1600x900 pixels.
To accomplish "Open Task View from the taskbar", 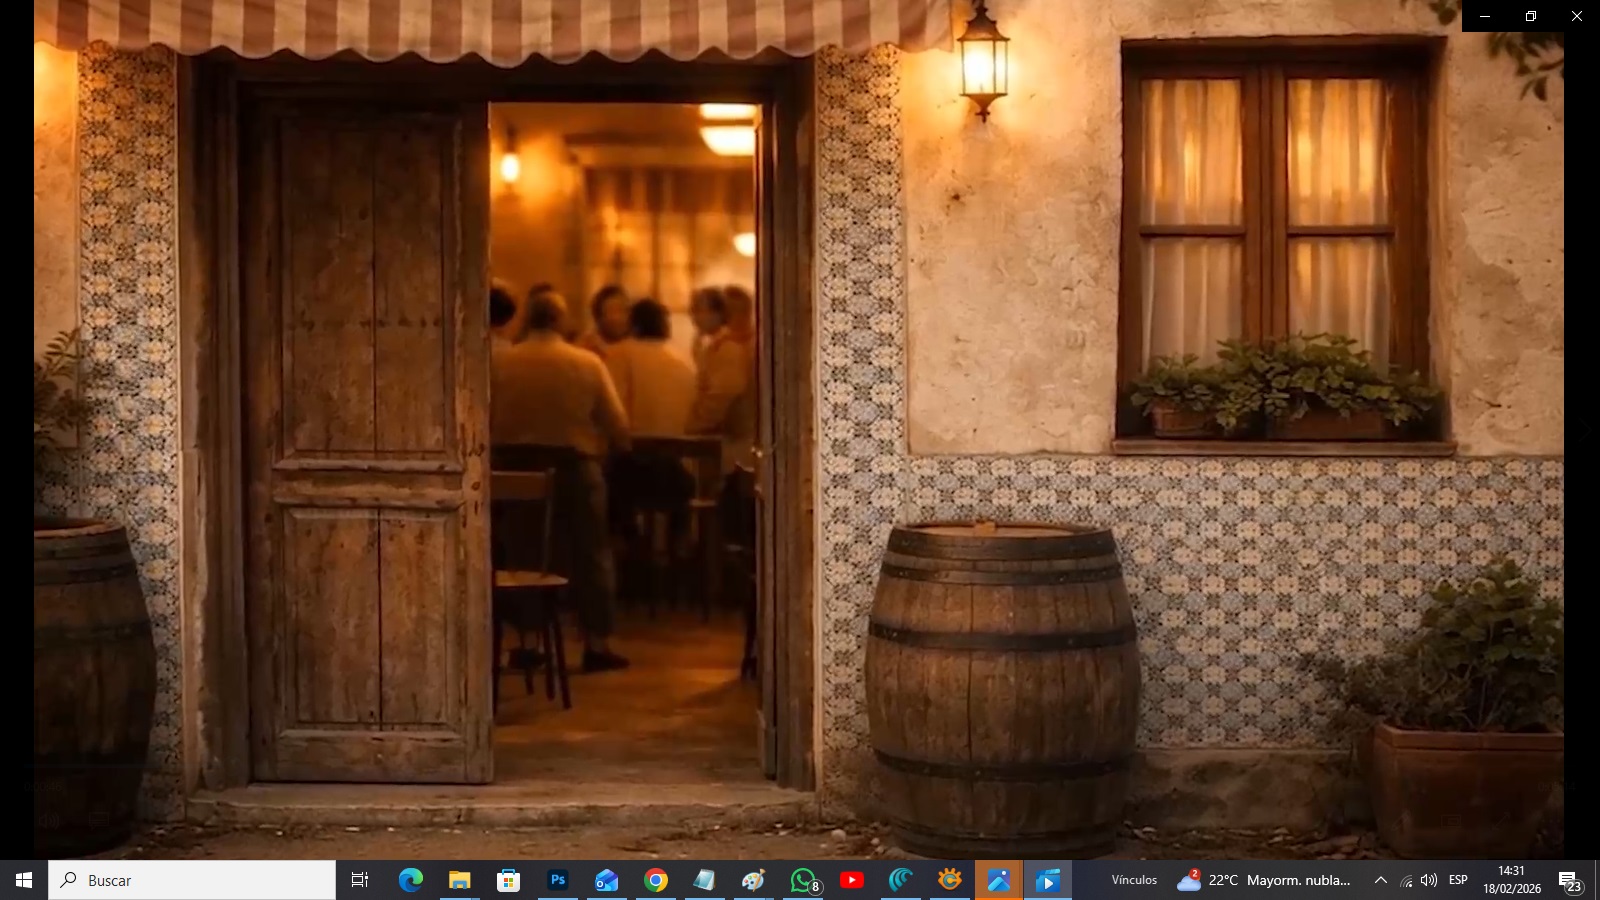I will click(360, 880).
